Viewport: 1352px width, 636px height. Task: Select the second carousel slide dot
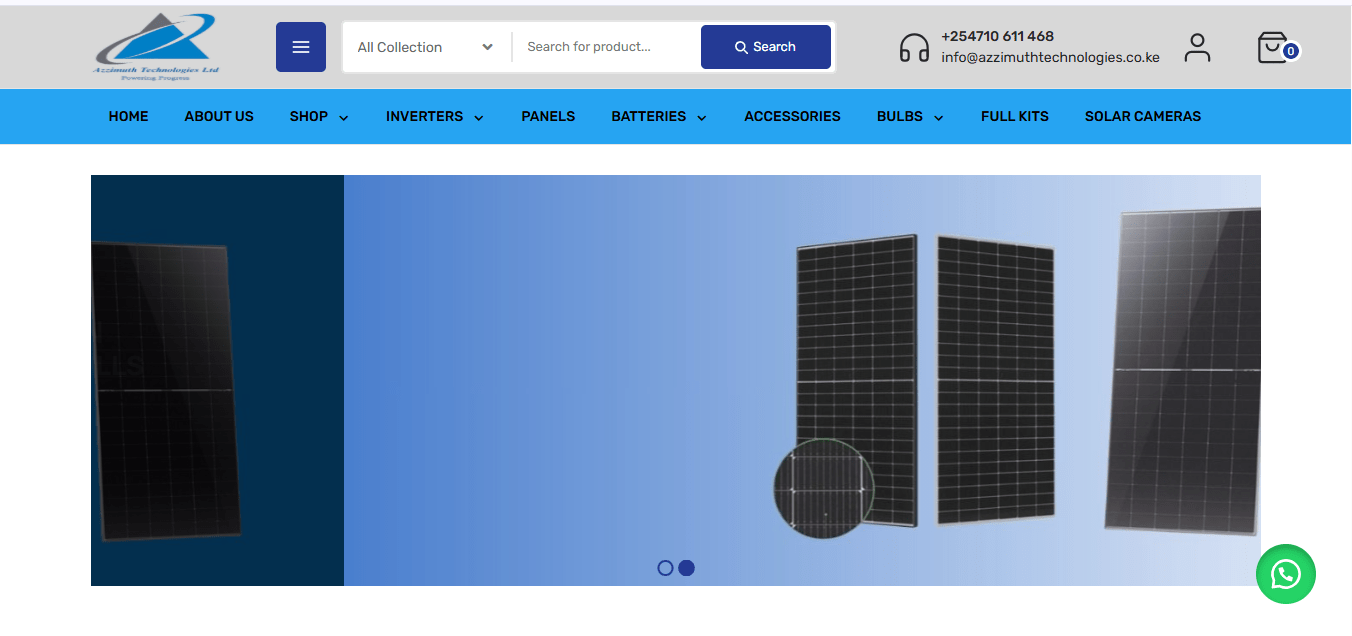pyautogui.click(x=686, y=568)
